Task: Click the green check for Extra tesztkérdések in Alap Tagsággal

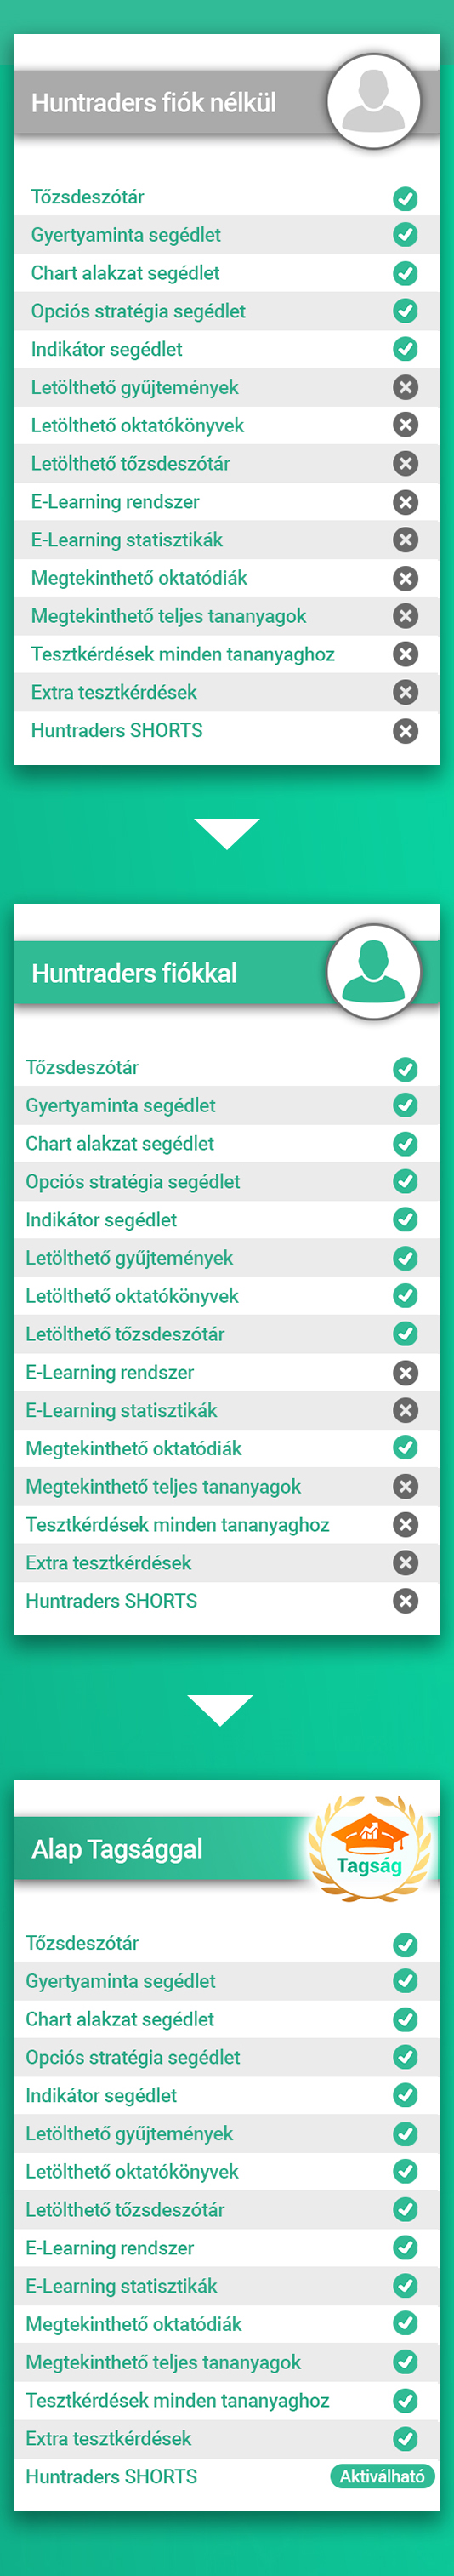Action: tap(405, 2438)
